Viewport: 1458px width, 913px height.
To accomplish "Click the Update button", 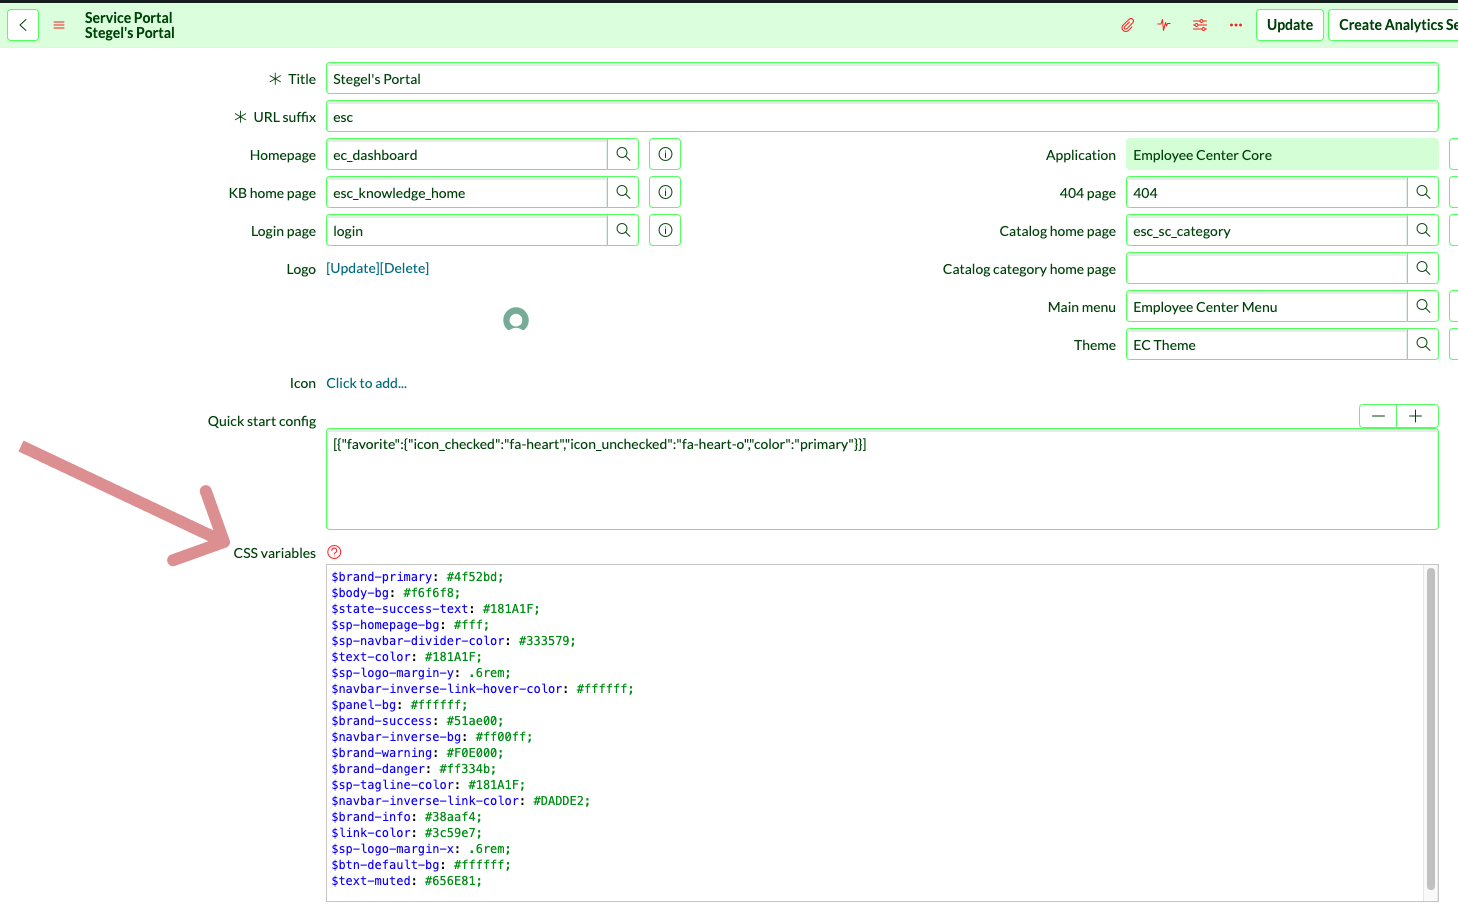I will pyautogui.click(x=1290, y=25).
